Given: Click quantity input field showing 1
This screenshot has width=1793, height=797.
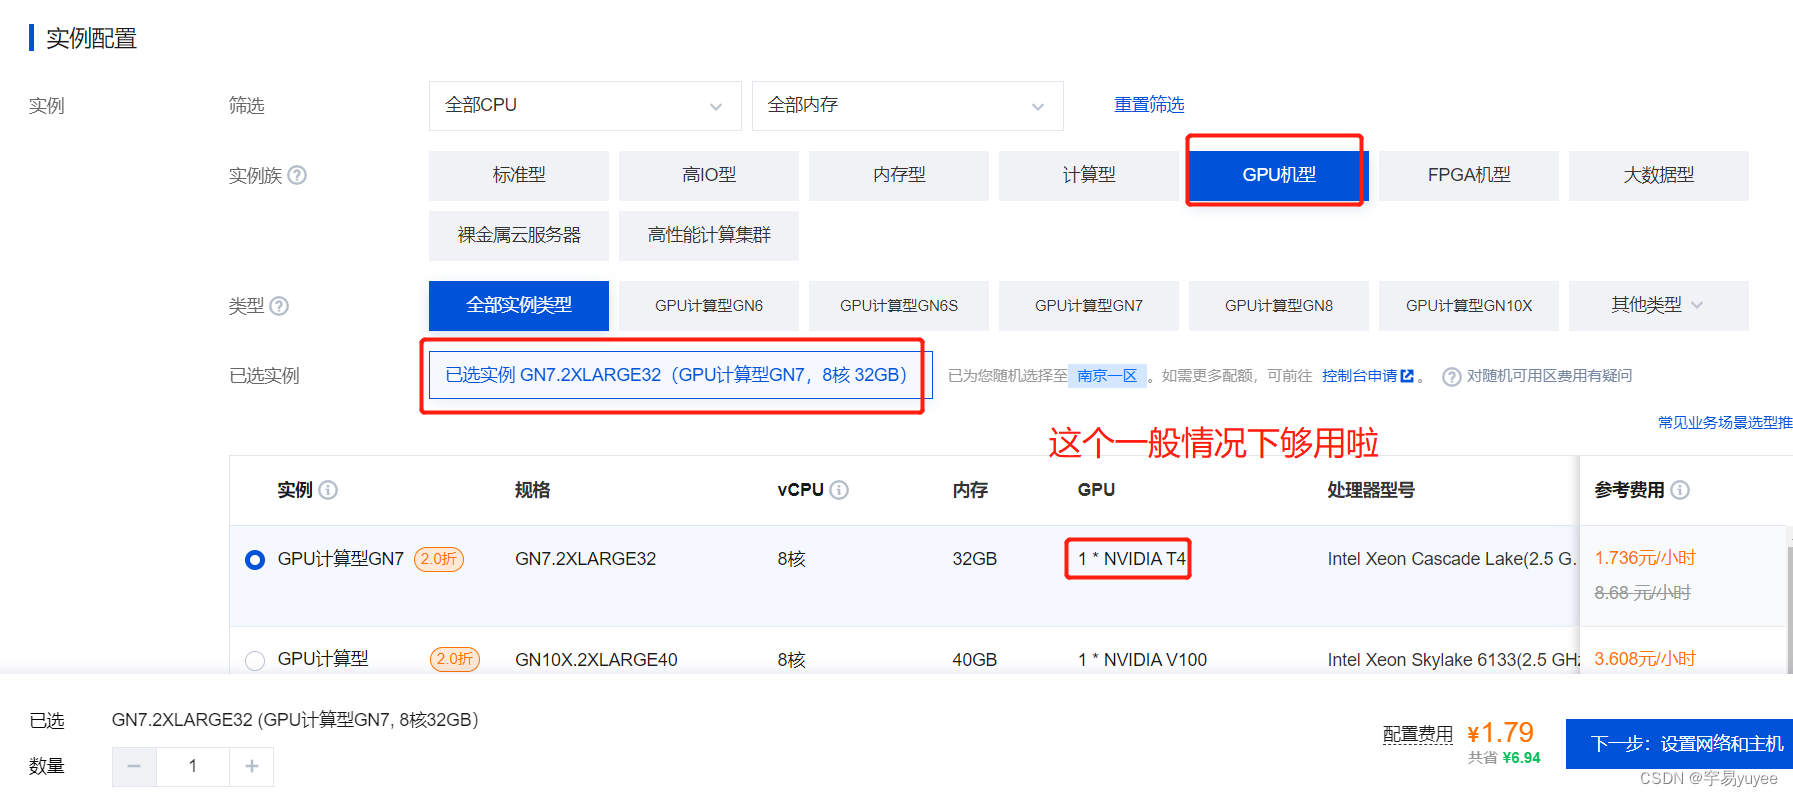Looking at the screenshot, I should (193, 767).
